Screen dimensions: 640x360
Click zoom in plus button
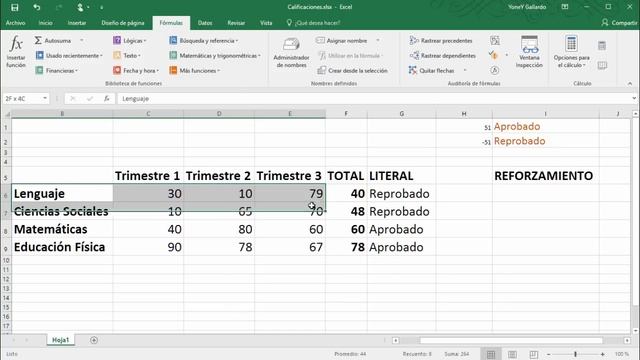pyautogui.click(x=602, y=354)
